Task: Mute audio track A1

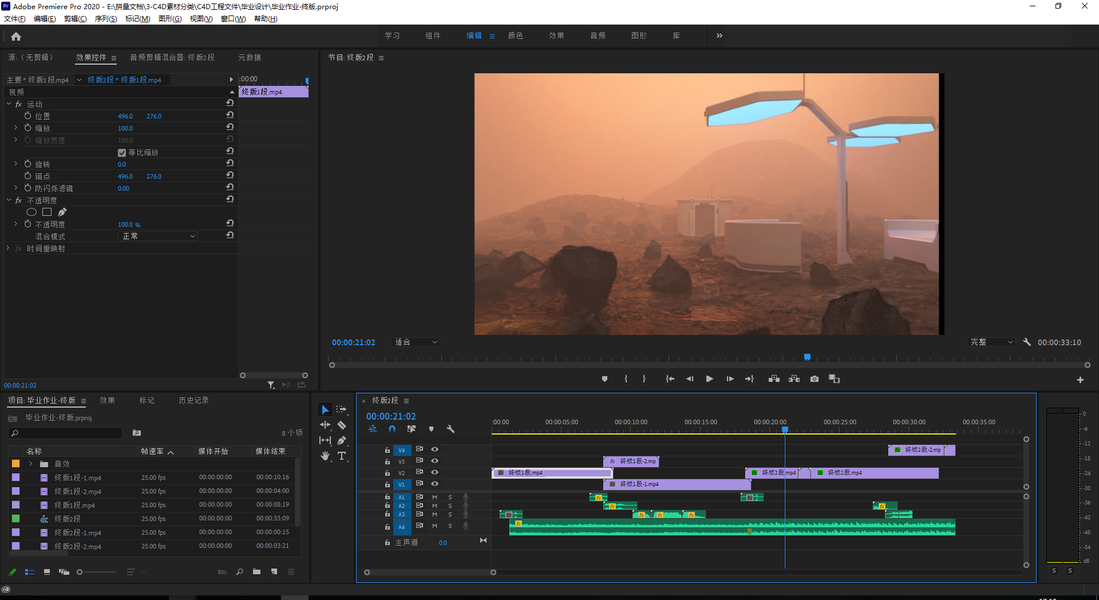Action: pos(434,497)
